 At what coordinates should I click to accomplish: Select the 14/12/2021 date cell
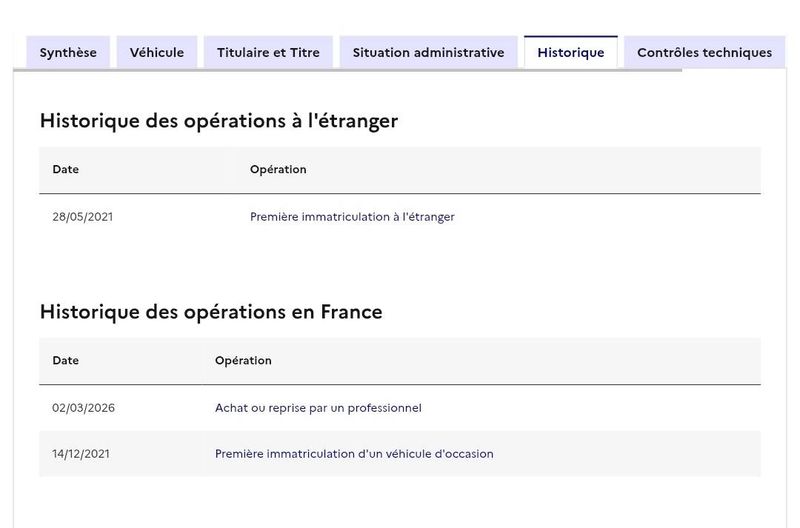[81, 454]
